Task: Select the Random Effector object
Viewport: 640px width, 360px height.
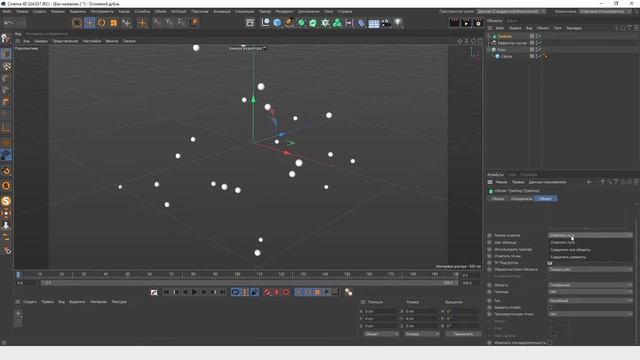Action: point(512,43)
